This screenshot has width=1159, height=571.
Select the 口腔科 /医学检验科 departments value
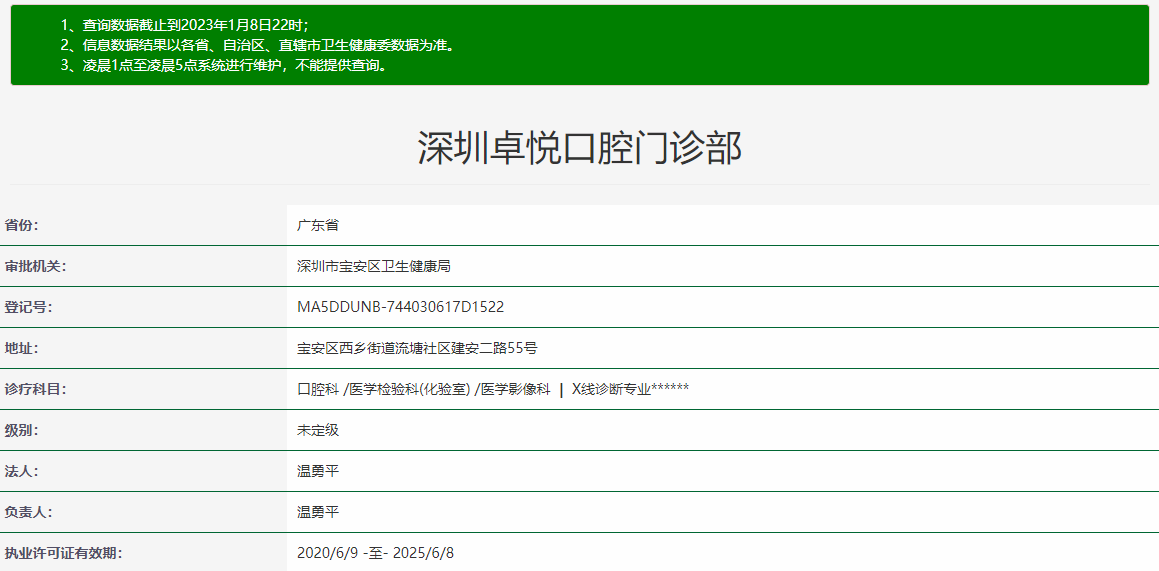[x=493, y=389]
